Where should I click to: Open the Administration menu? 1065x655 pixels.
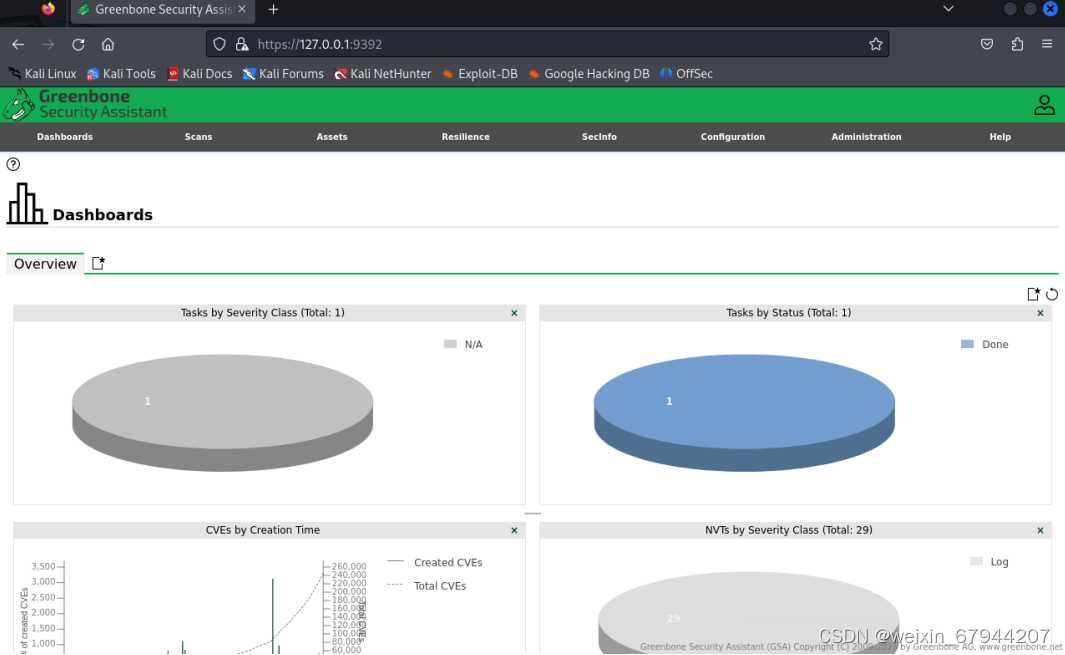[866, 137]
